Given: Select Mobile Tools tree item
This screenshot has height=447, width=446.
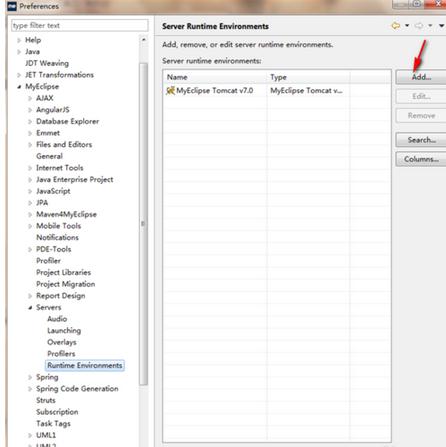Looking at the screenshot, I should point(59,226).
